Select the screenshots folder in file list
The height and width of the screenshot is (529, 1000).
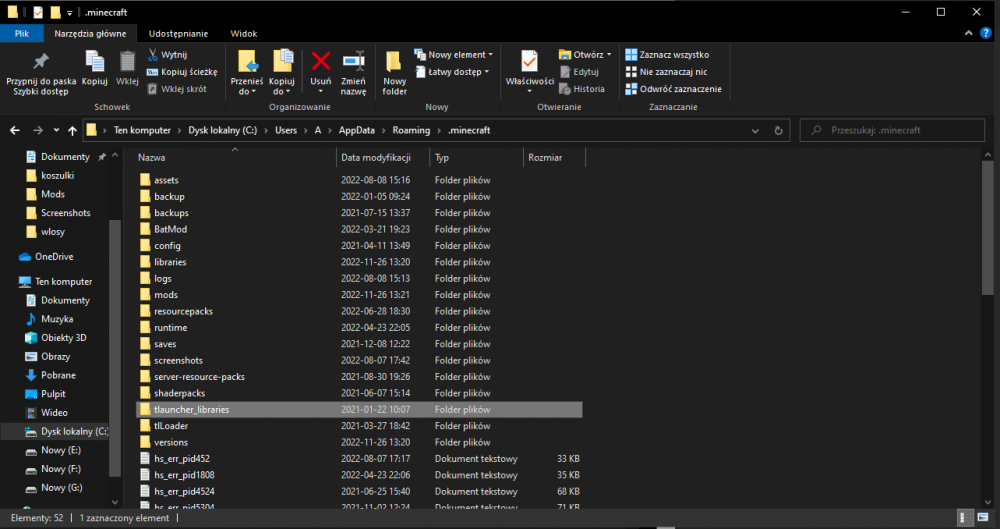(x=178, y=360)
